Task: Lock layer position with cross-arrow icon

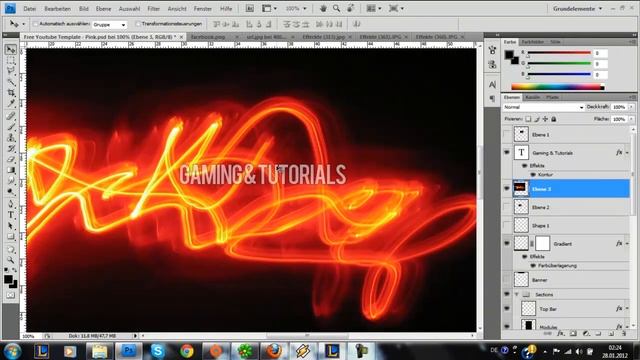Action: 545,119
